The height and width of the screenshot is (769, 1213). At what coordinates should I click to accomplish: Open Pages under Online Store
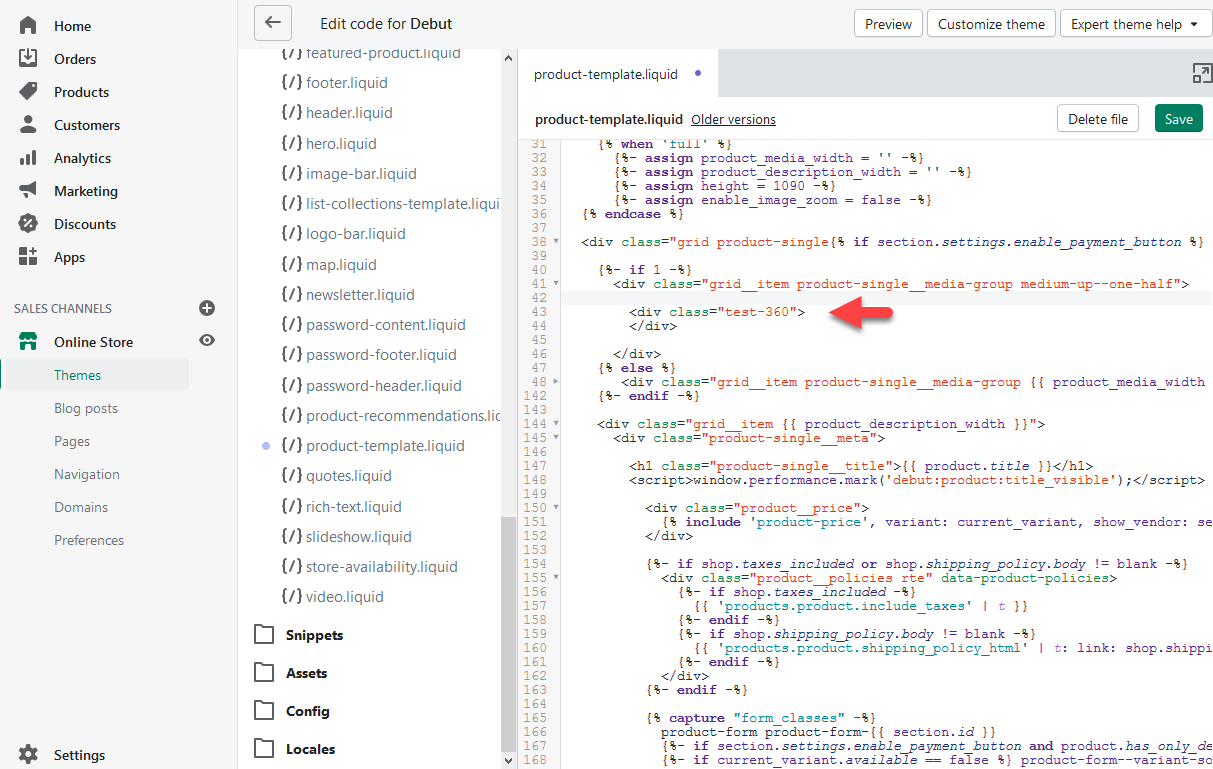click(x=72, y=441)
